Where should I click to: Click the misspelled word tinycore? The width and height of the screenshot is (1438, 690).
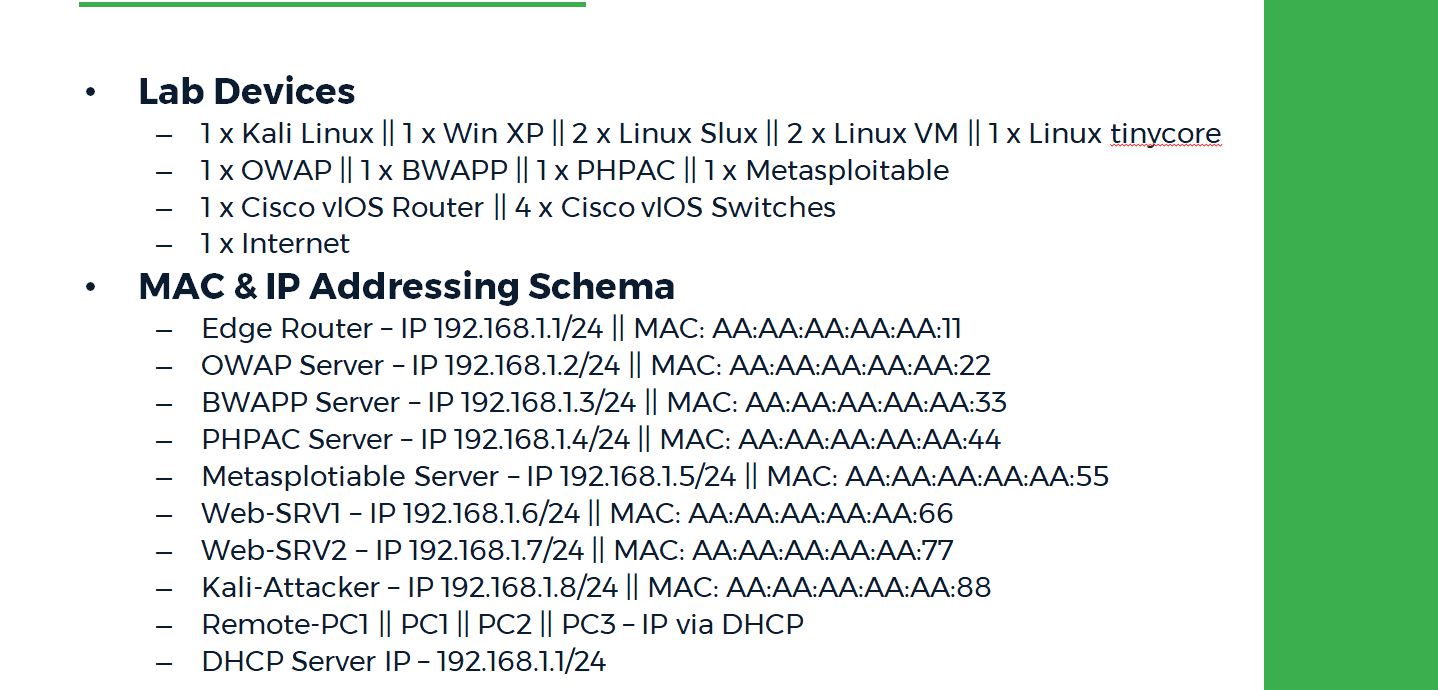click(x=1165, y=134)
